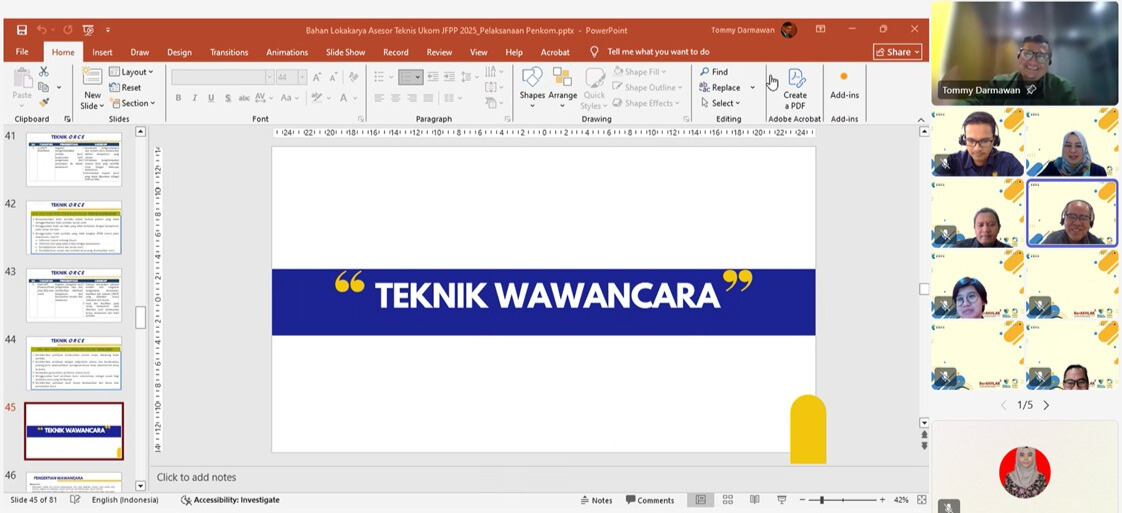The image size is (1122, 513).
Task: Start Slide Show from status bar
Action: pyautogui.click(x=784, y=500)
